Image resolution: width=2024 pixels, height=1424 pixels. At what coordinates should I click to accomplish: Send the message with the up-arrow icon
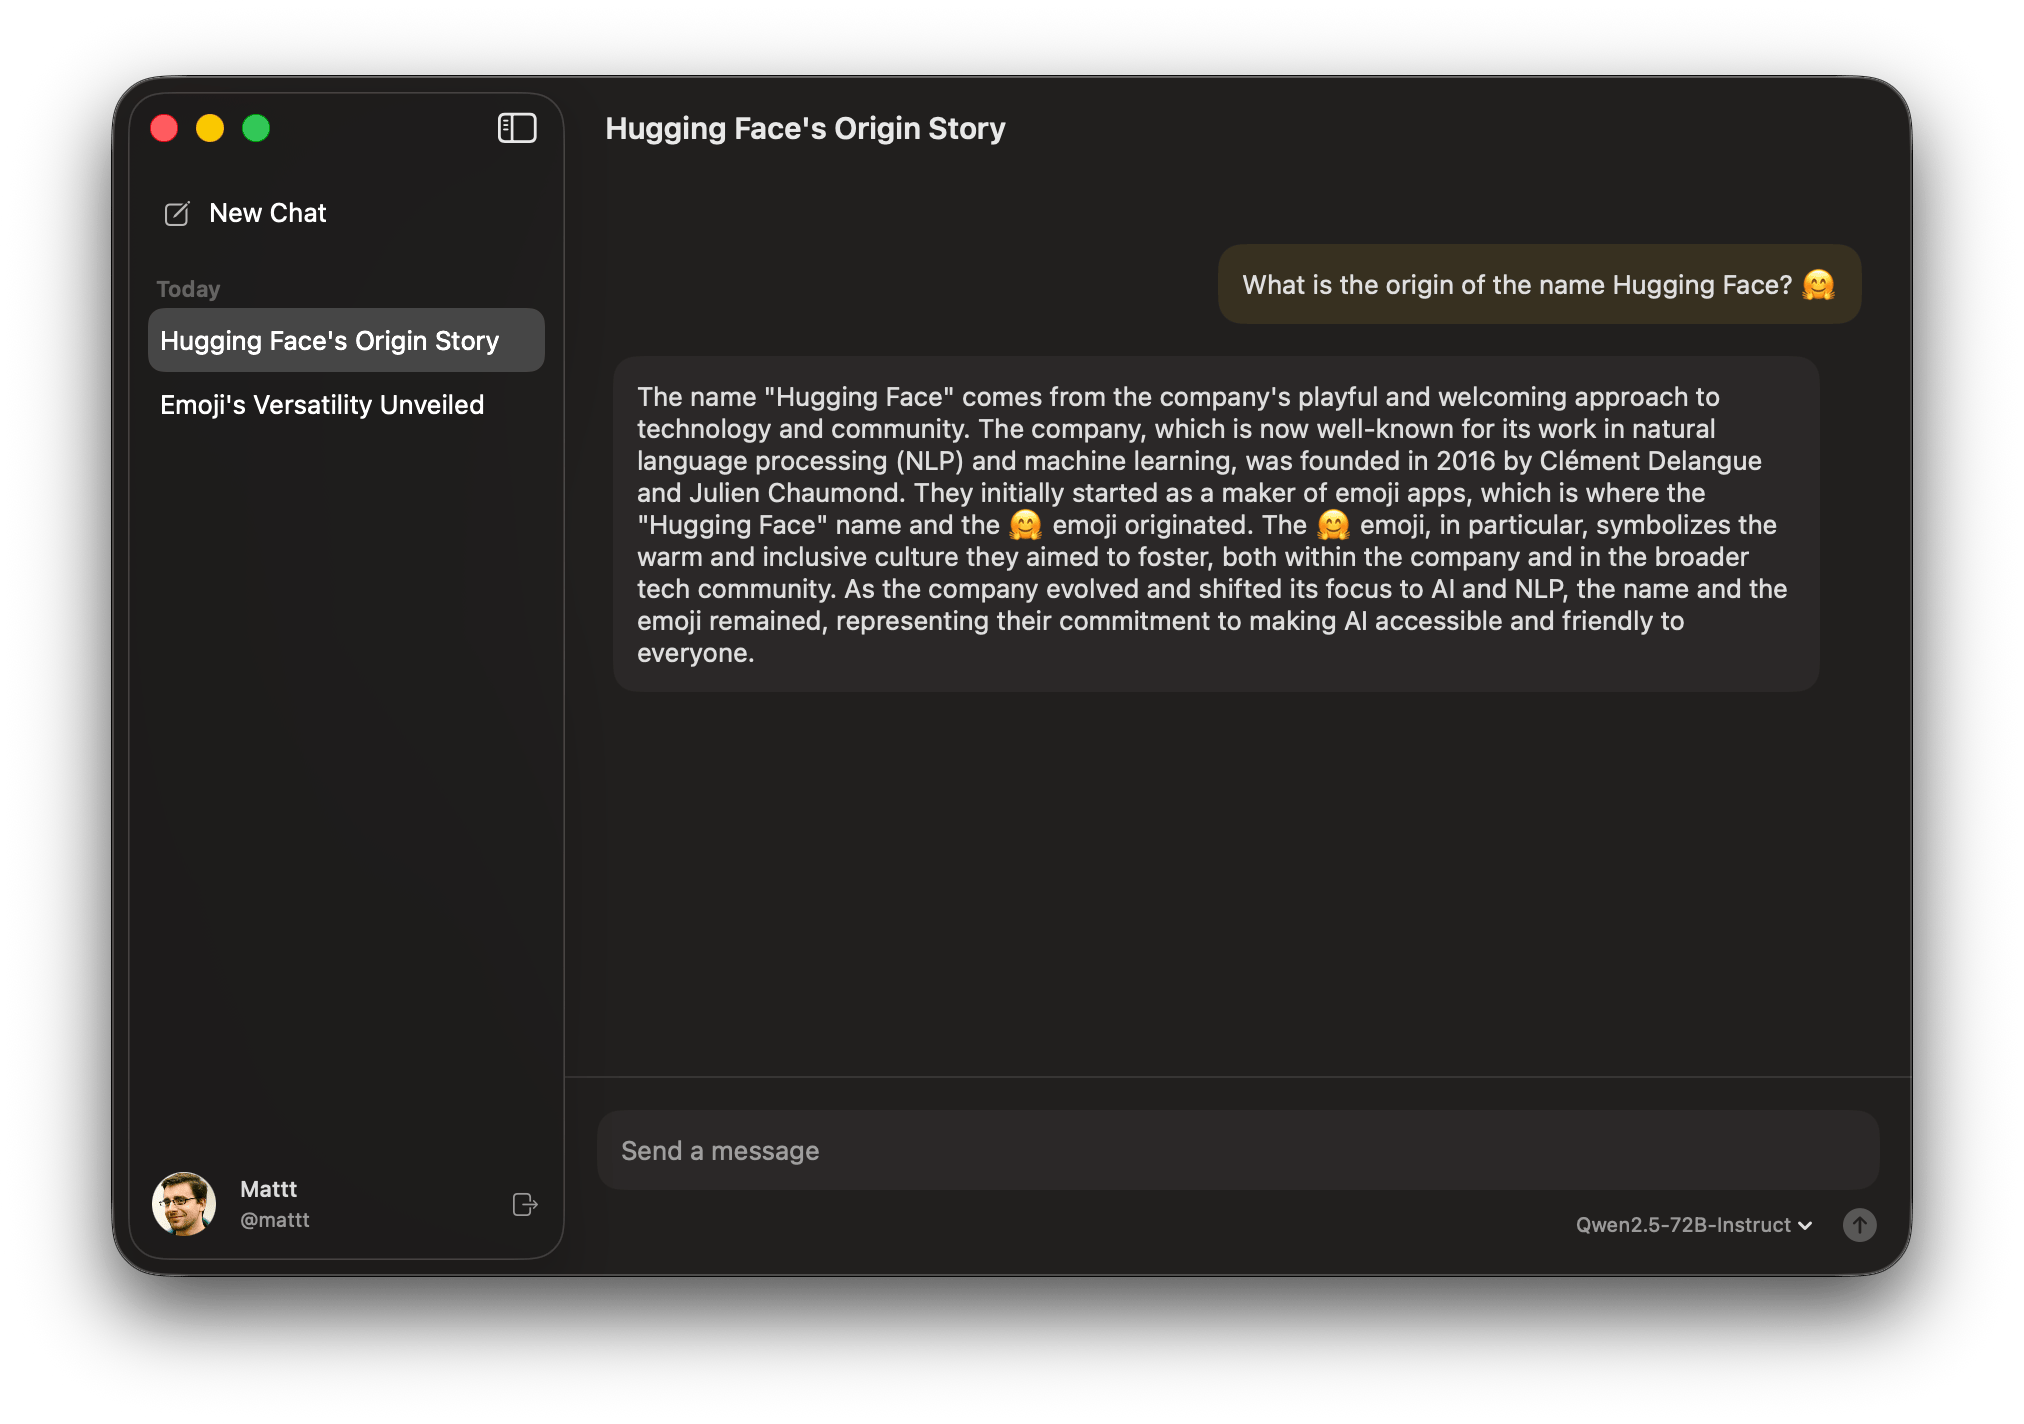tap(1859, 1225)
